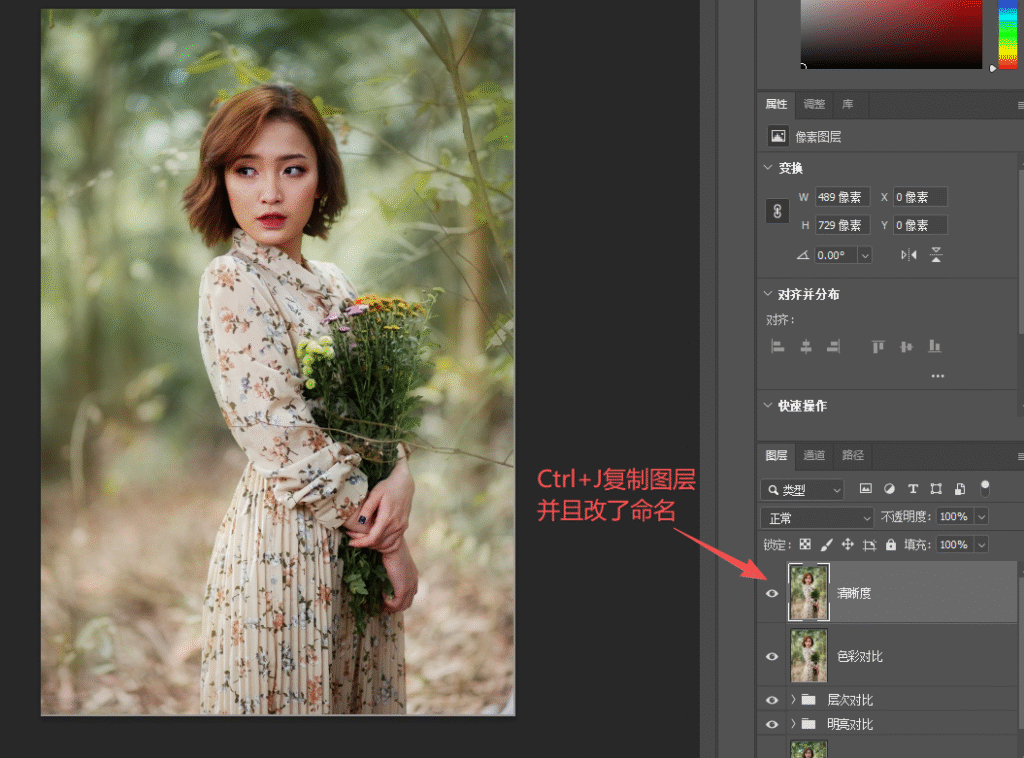This screenshot has height=758, width=1024.
Task: Open the rotation angle dropdown
Action: pos(865,255)
